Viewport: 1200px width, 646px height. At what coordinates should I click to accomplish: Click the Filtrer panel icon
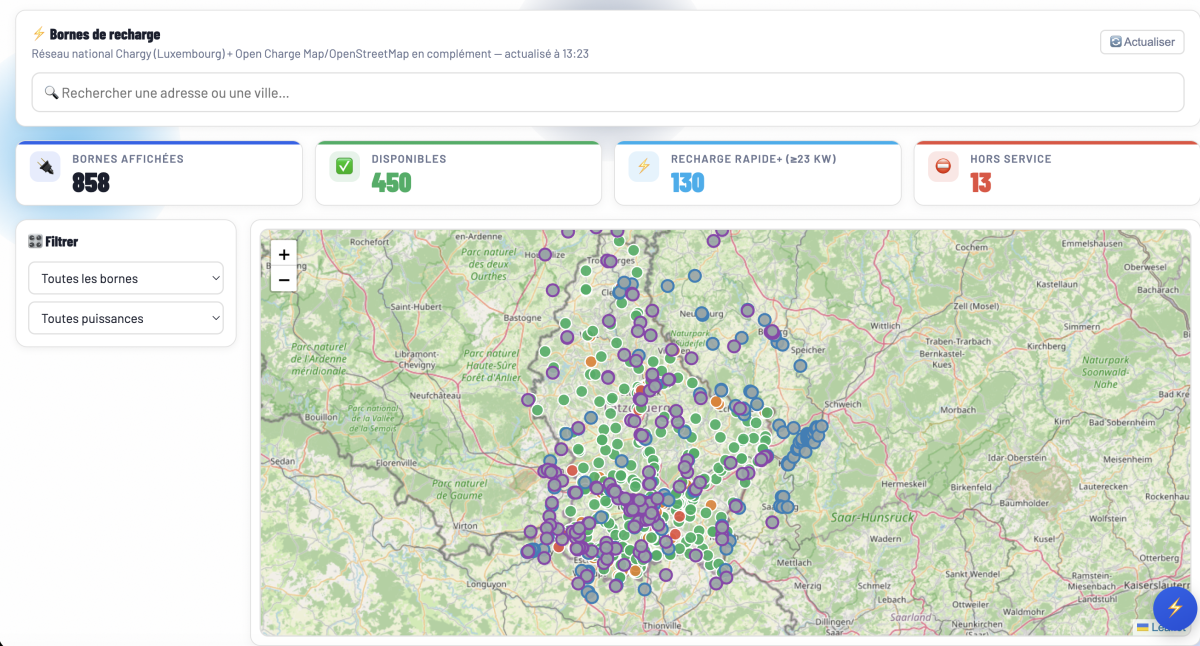tap(35, 241)
